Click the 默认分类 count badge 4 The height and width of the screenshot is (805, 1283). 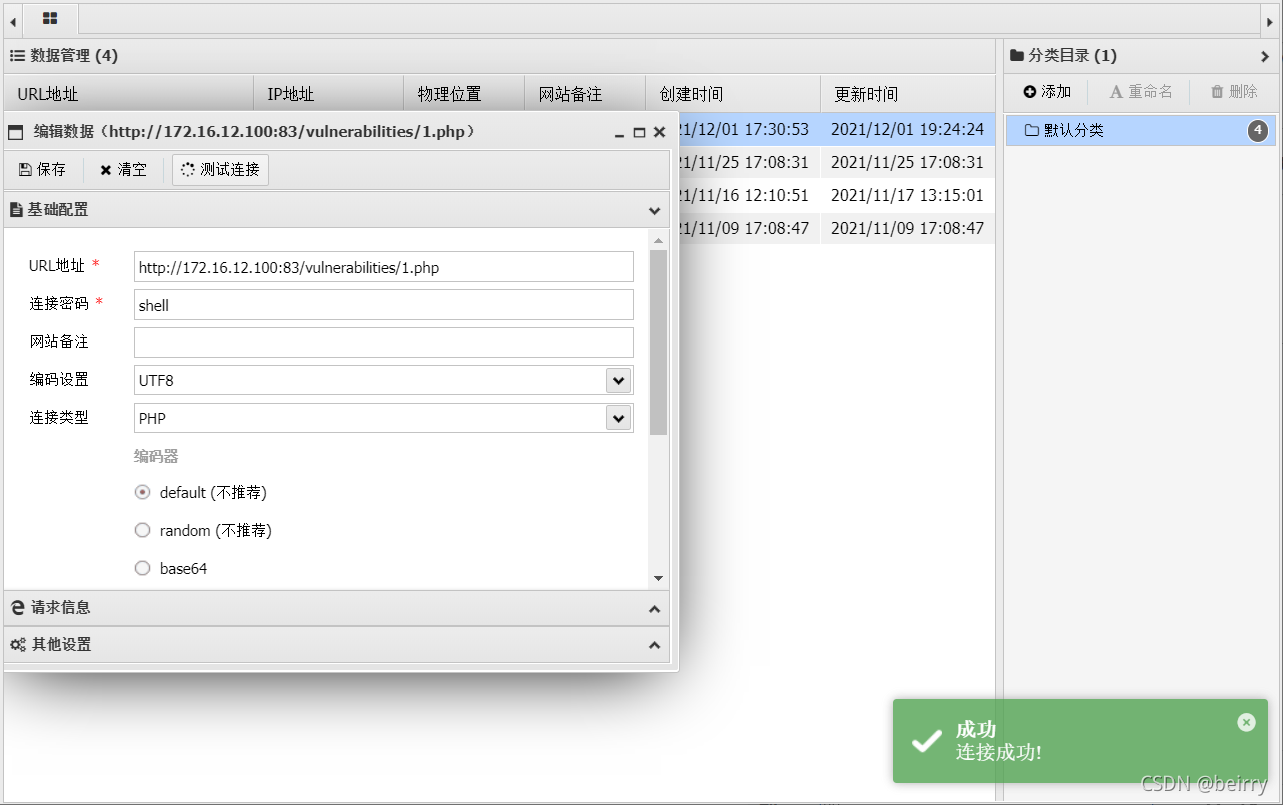[x=1258, y=130]
